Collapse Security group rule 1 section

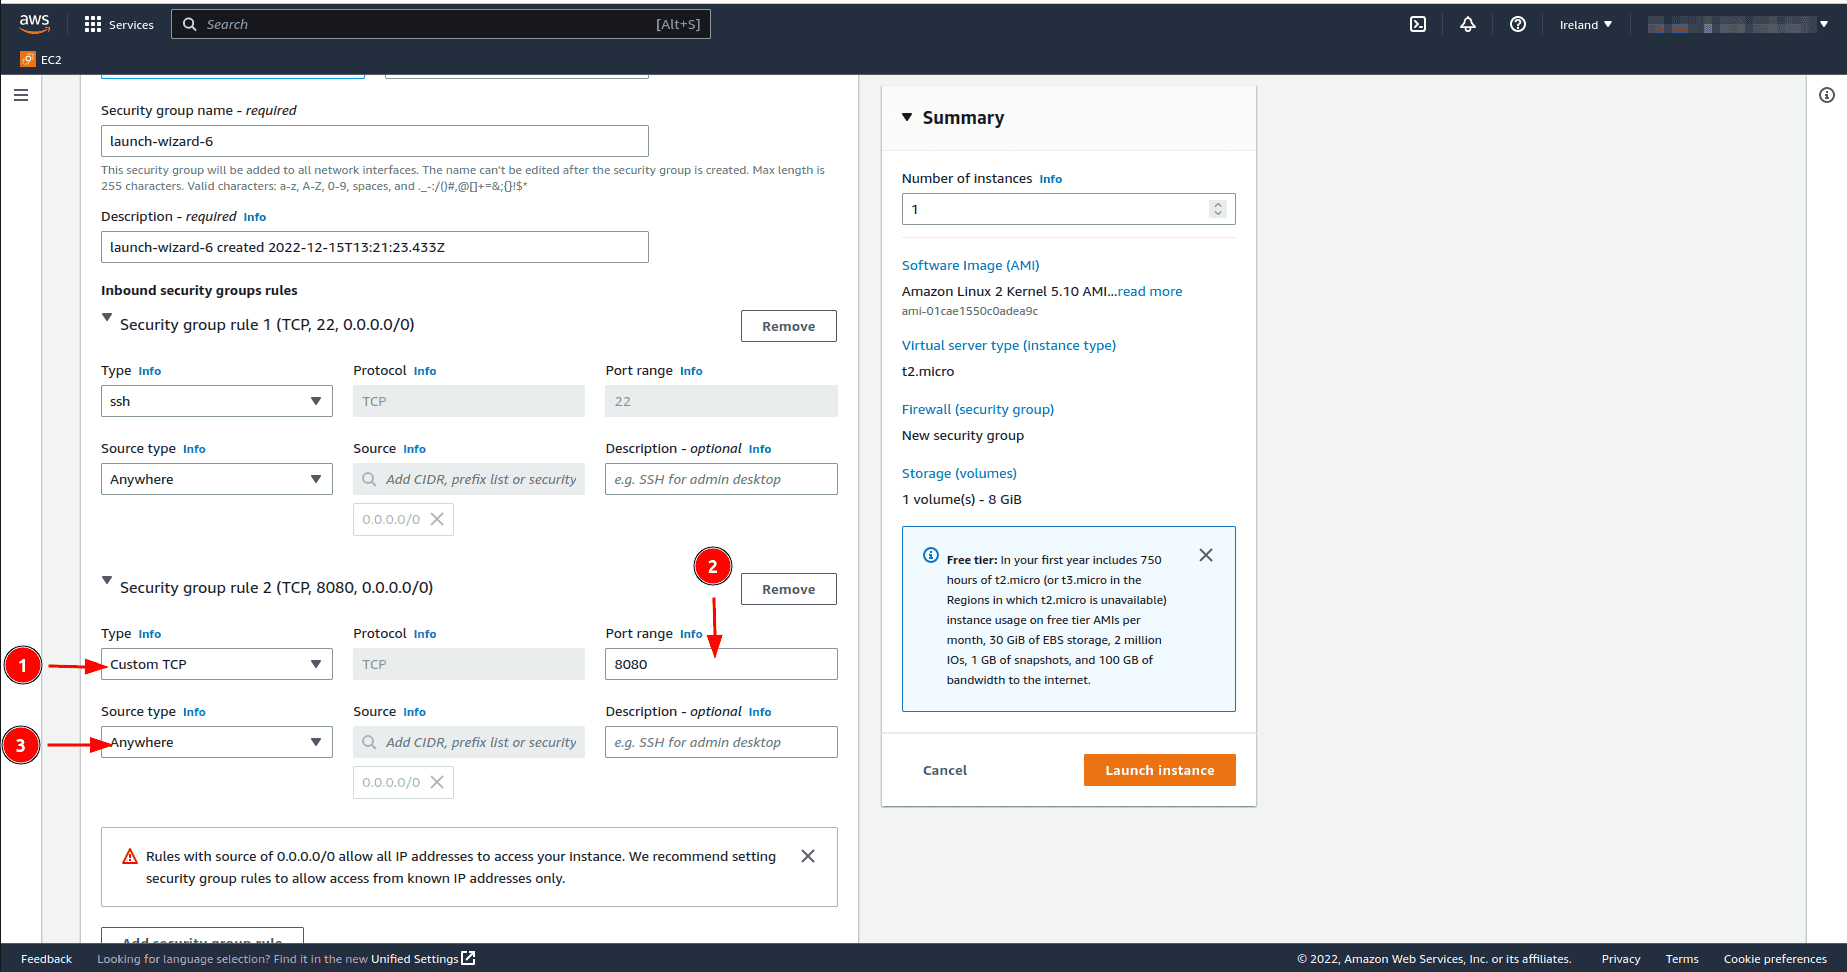[107, 317]
